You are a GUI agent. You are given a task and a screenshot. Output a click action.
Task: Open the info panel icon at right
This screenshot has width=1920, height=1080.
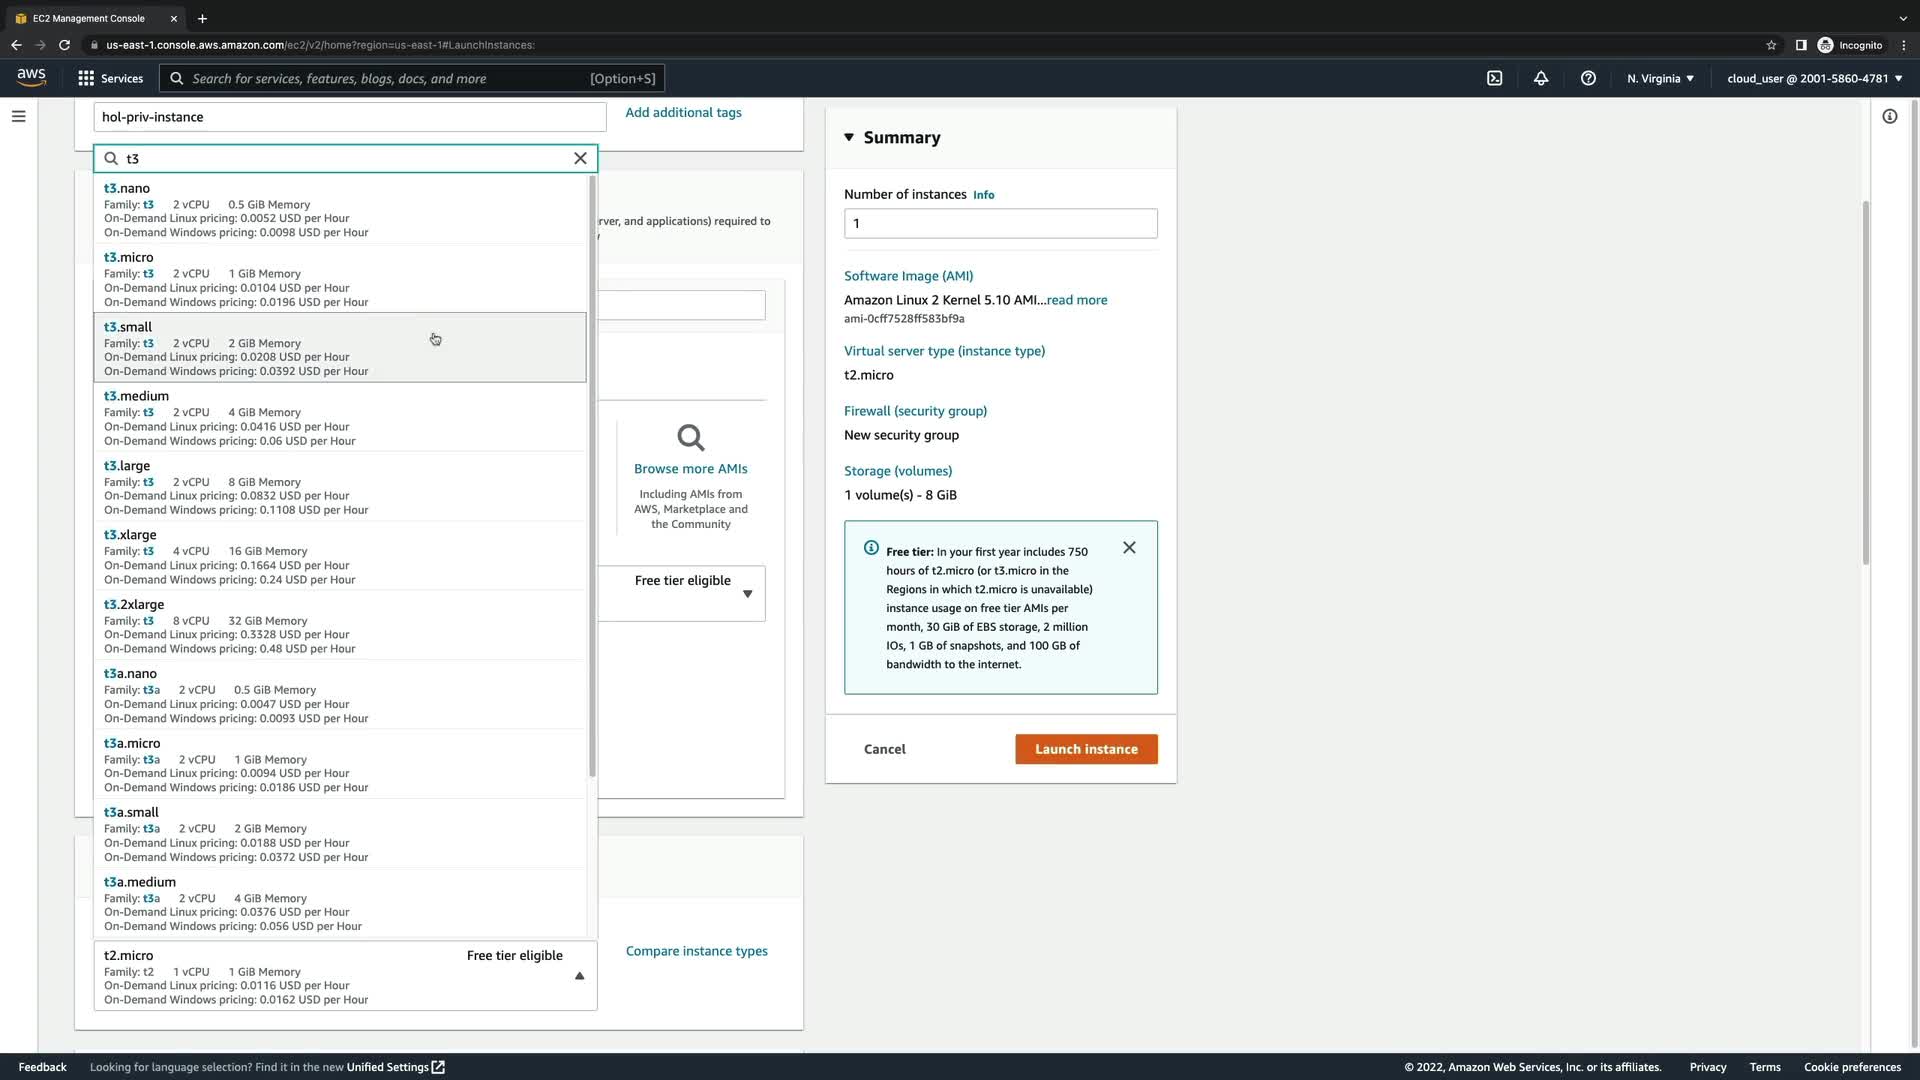[1889, 117]
